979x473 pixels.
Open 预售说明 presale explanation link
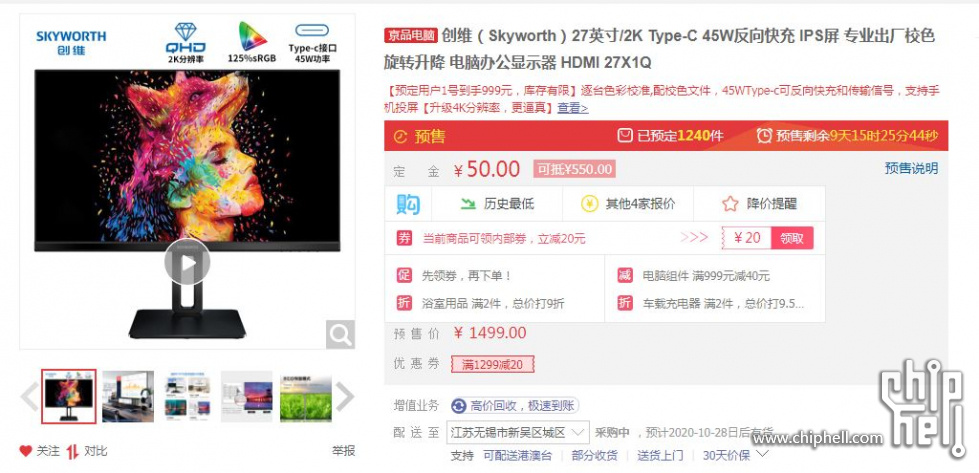pyautogui.click(x=911, y=168)
